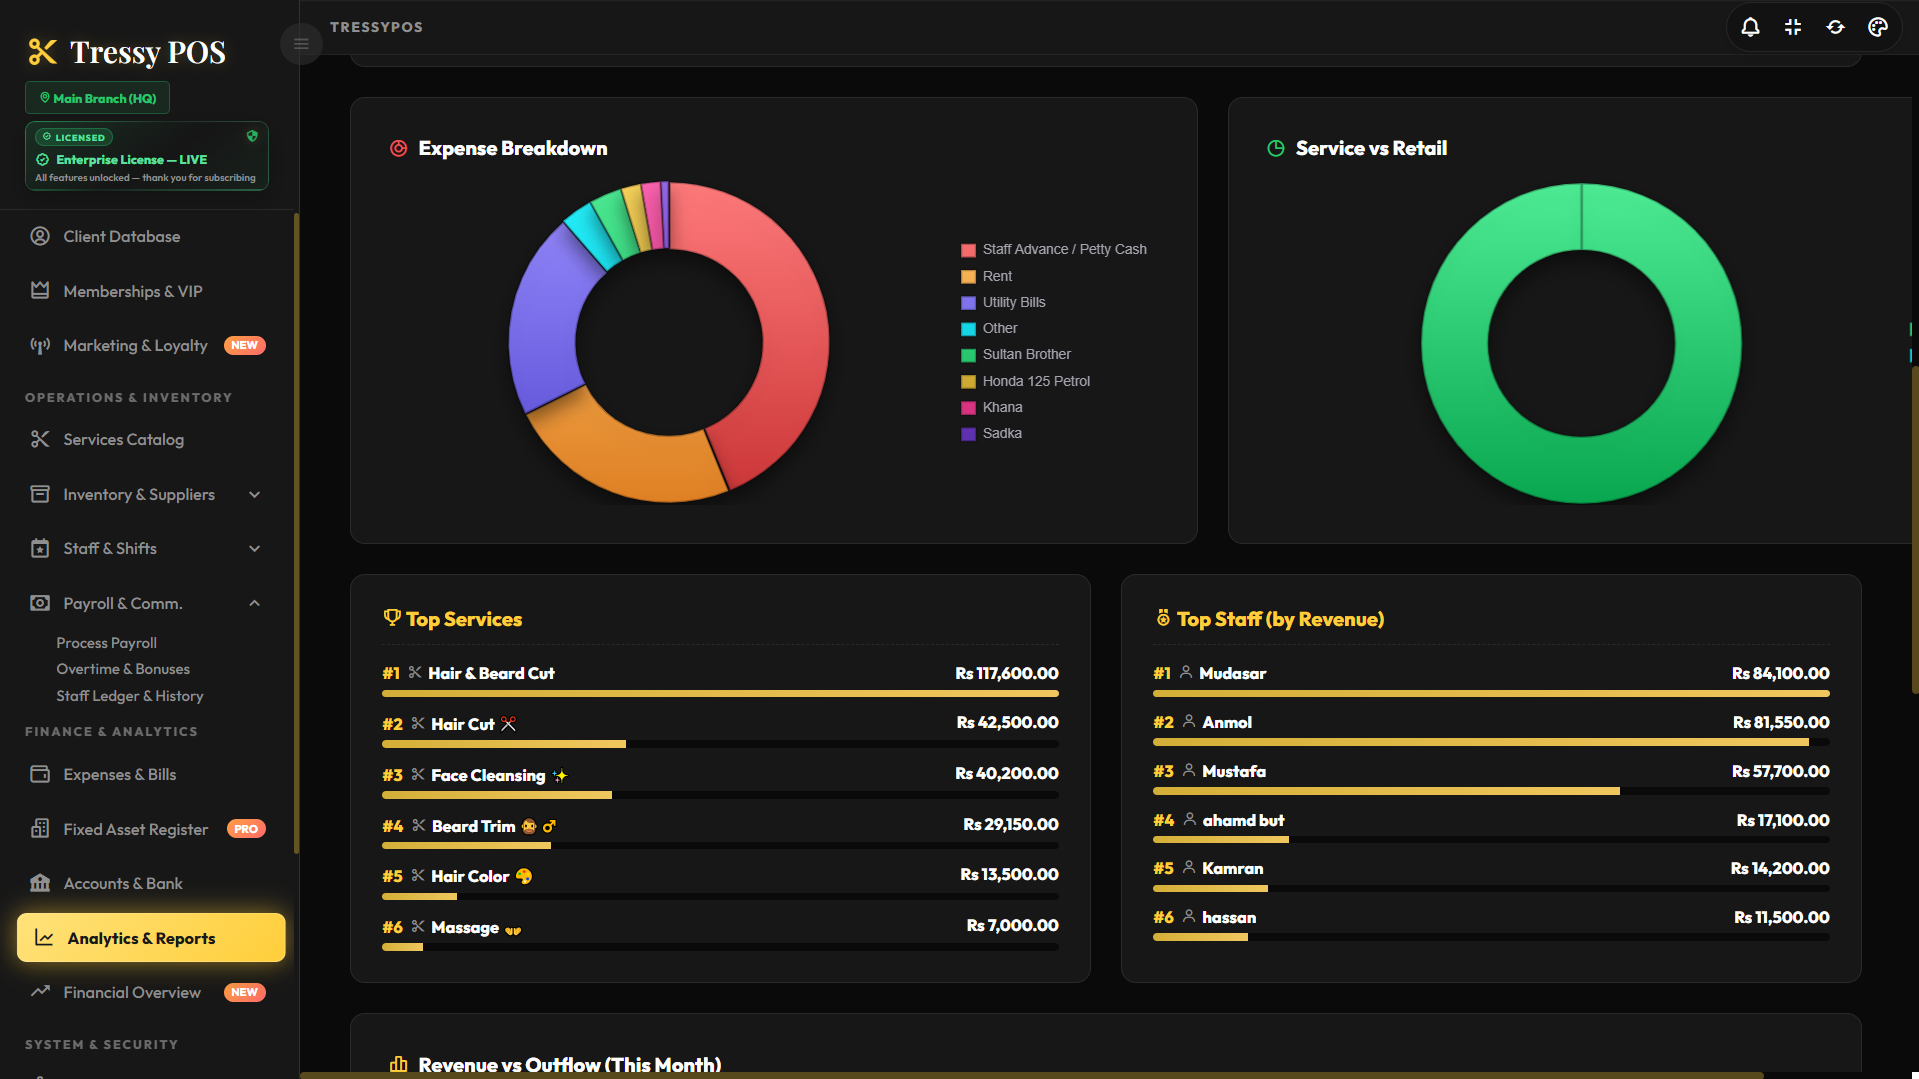Collapse the Payroll & Comm. chevron
Image resolution: width=1919 pixels, height=1079 pixels.
pos(254,603)
